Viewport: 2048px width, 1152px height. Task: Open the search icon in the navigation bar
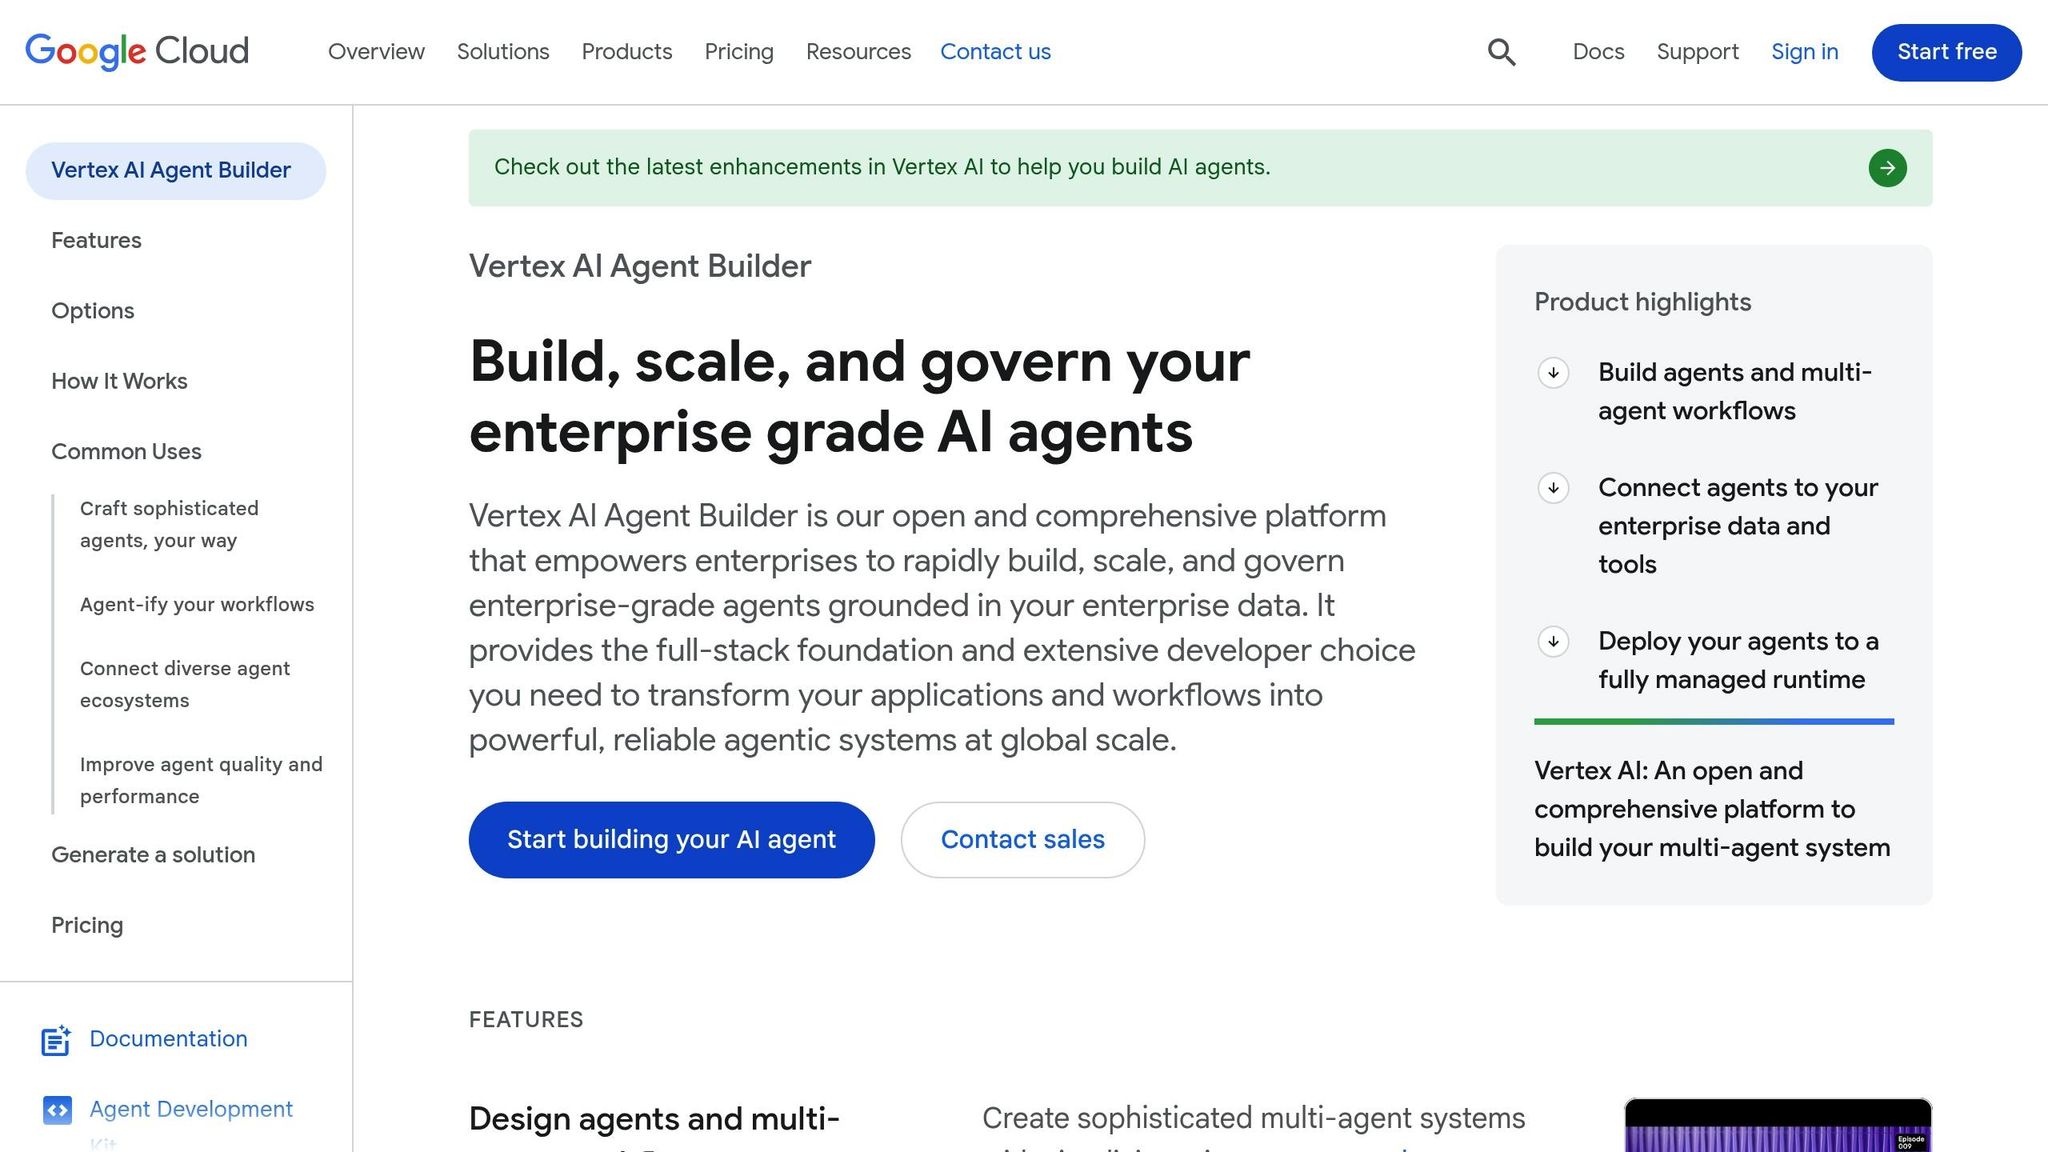click(x=1501, y=51)
